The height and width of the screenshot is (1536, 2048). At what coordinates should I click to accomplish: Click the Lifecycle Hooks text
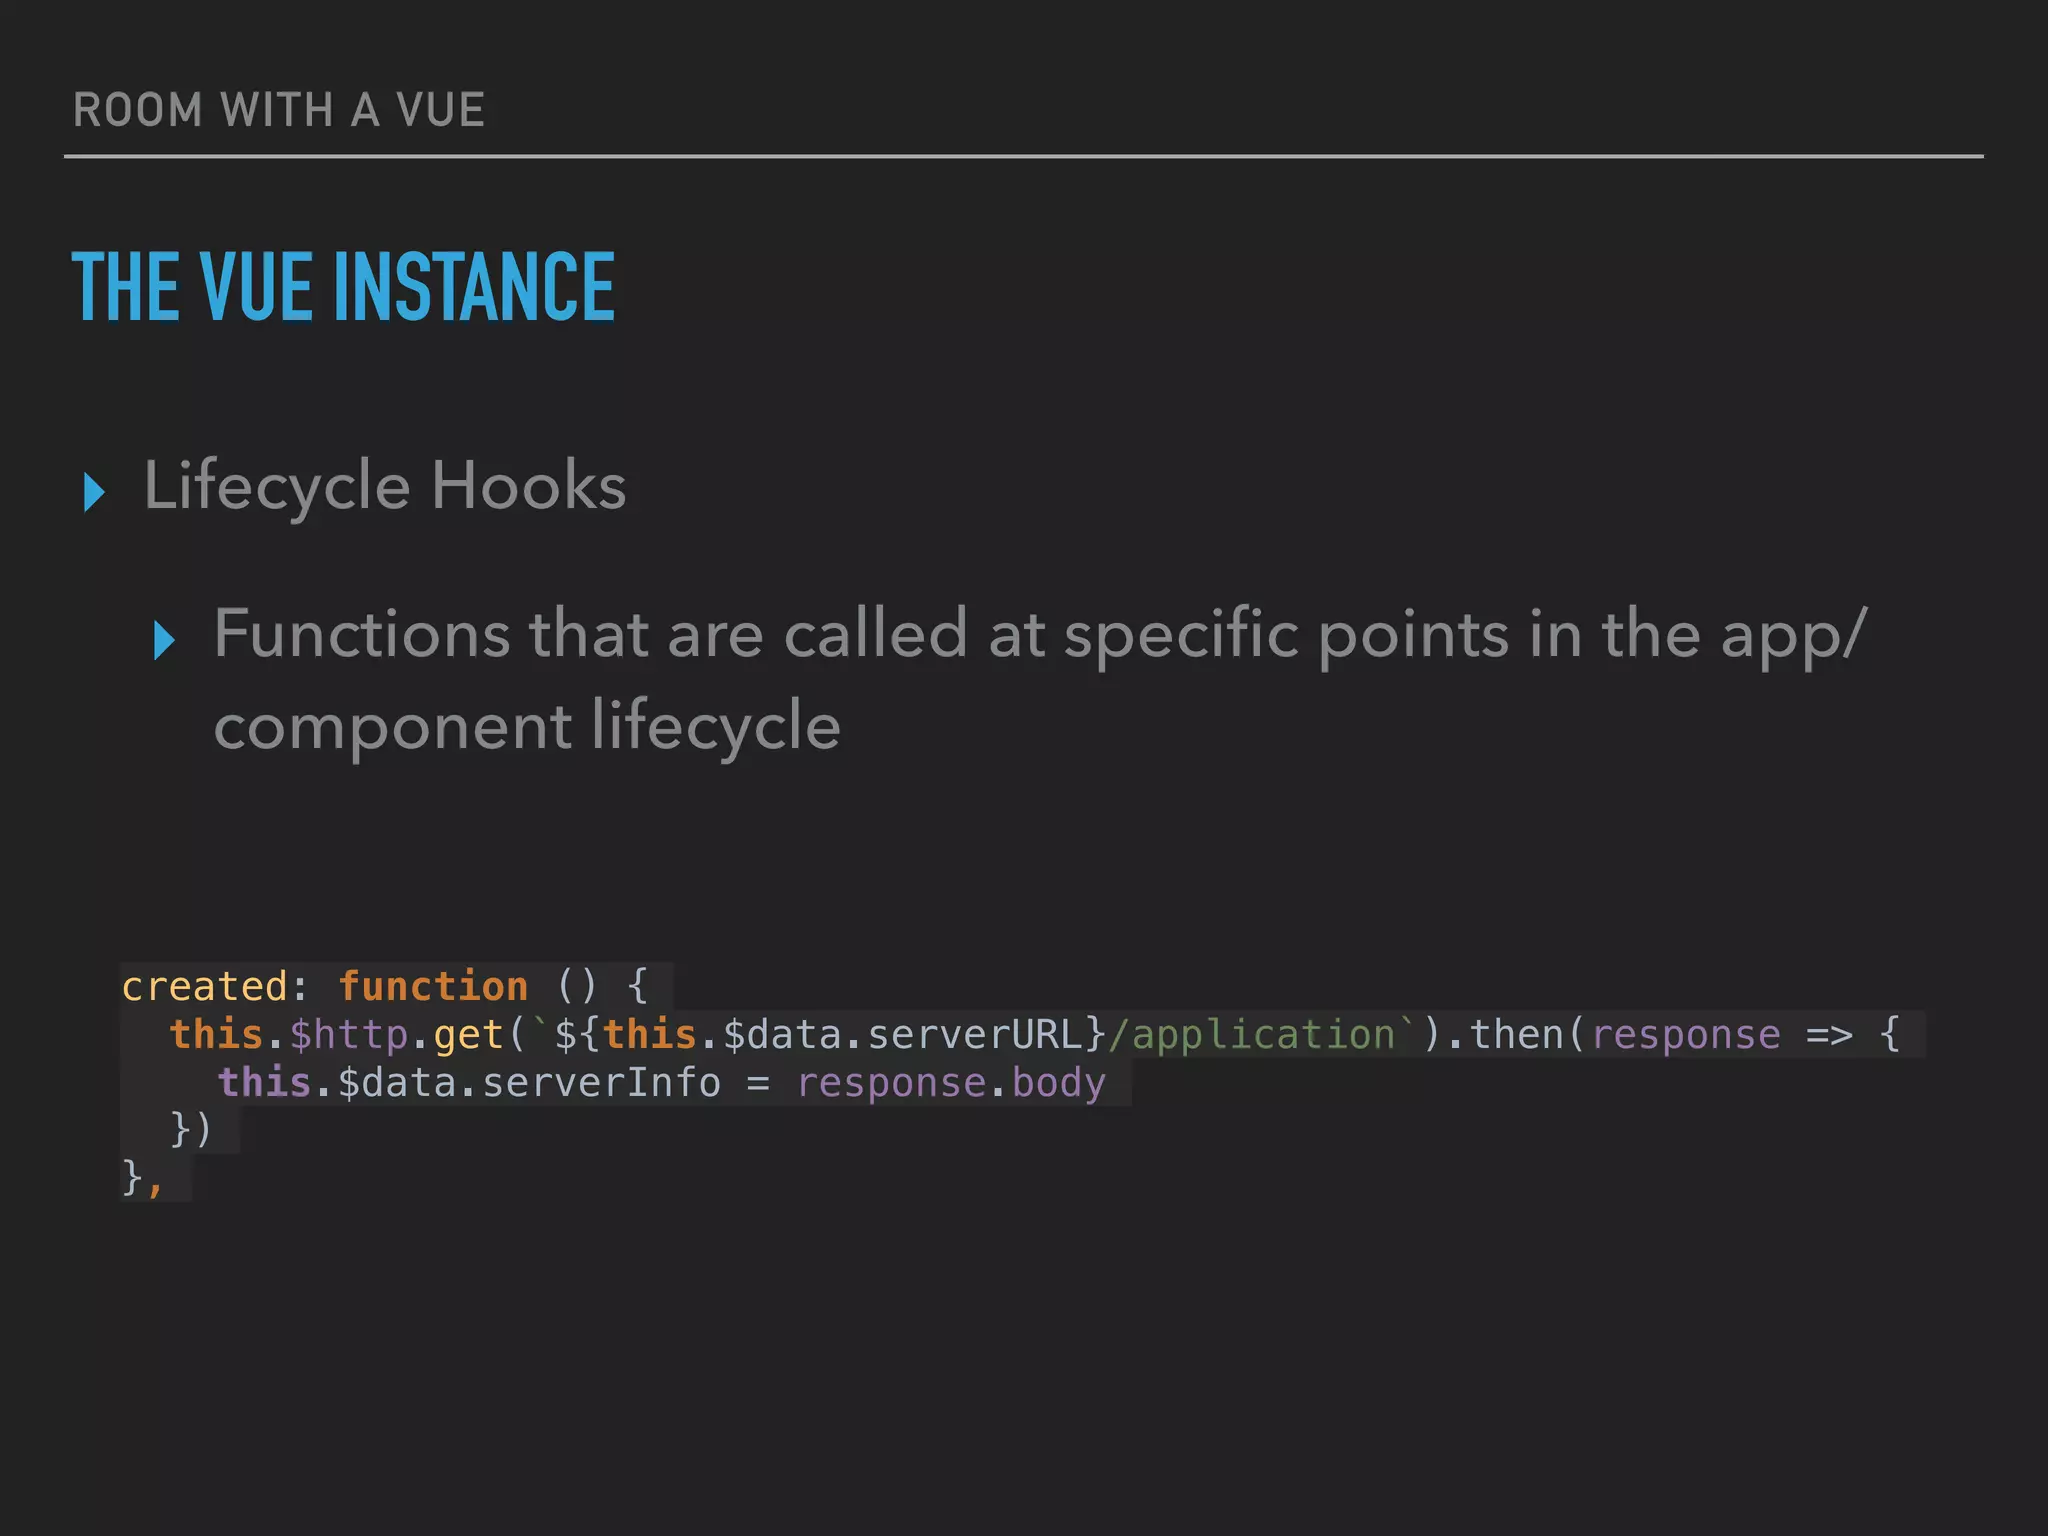point(385,487)
